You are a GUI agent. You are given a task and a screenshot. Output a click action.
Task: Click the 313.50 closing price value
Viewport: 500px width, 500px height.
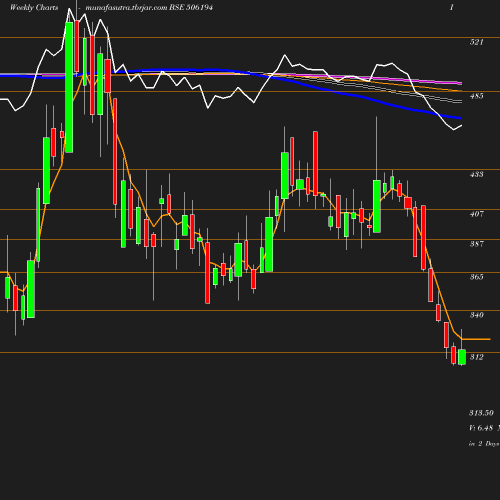pos(481,413)
